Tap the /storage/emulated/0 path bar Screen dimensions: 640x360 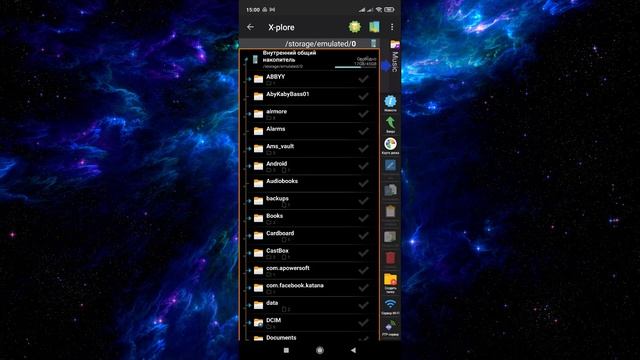click(309, 43)
